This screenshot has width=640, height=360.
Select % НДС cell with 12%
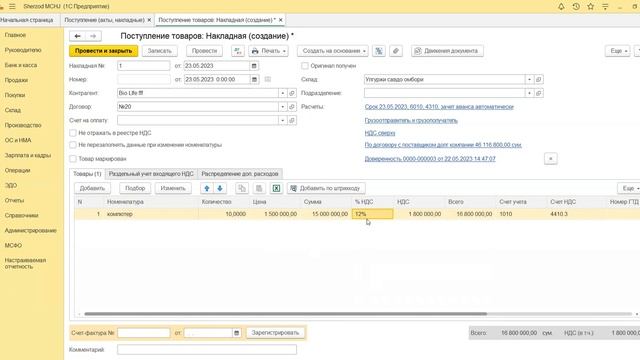click(373, 214)
